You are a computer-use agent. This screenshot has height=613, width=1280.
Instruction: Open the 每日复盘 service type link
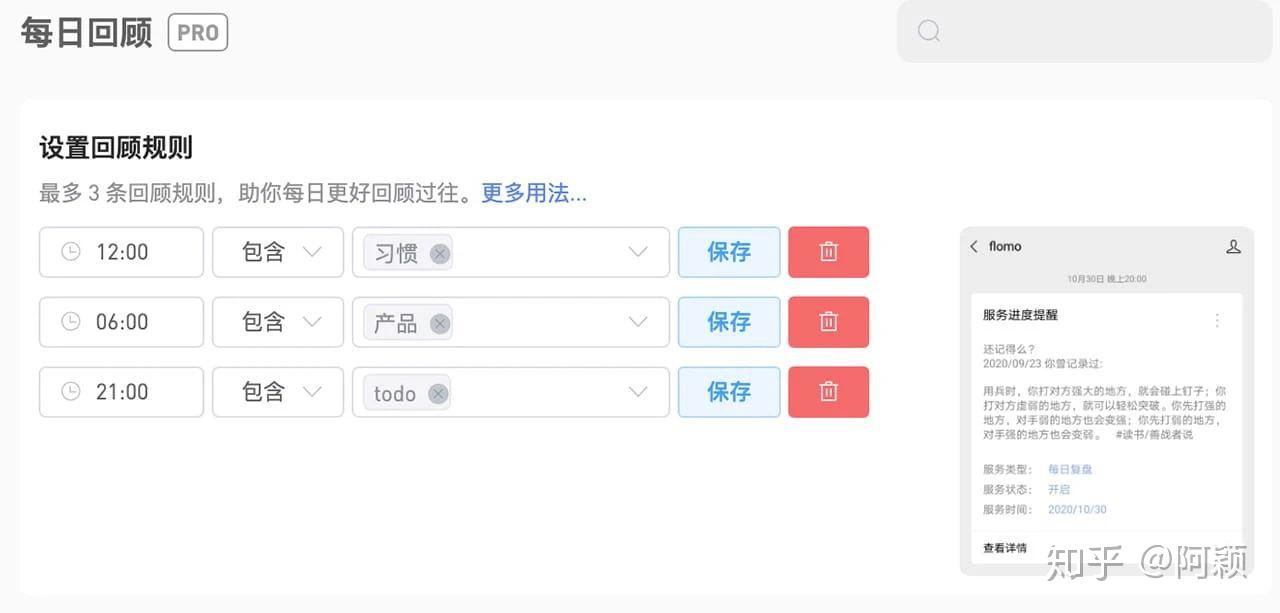tap(1070, 469)
